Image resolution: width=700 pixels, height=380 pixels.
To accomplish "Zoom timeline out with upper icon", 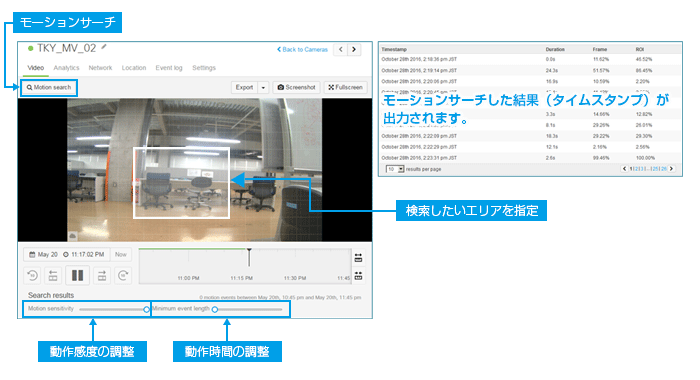I will click(358, 258).
